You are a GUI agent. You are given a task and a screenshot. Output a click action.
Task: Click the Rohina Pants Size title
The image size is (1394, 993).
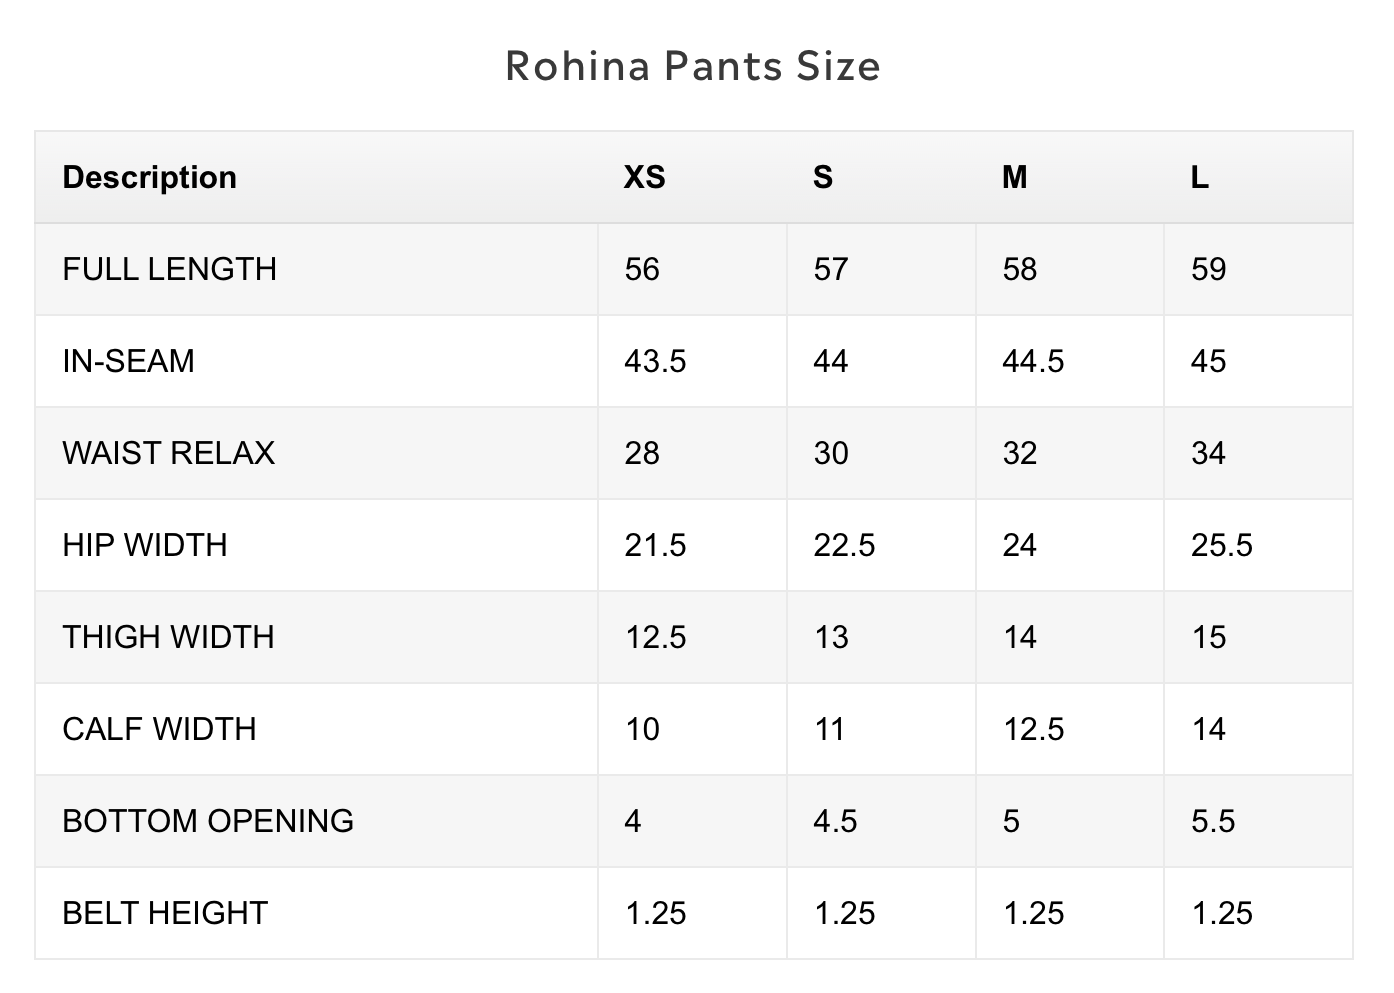pos(693,66)
